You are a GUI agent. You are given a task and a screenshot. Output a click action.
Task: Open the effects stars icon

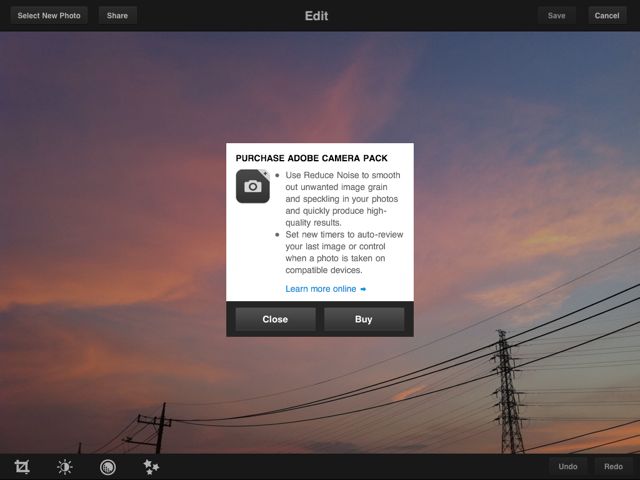[151, 467]
